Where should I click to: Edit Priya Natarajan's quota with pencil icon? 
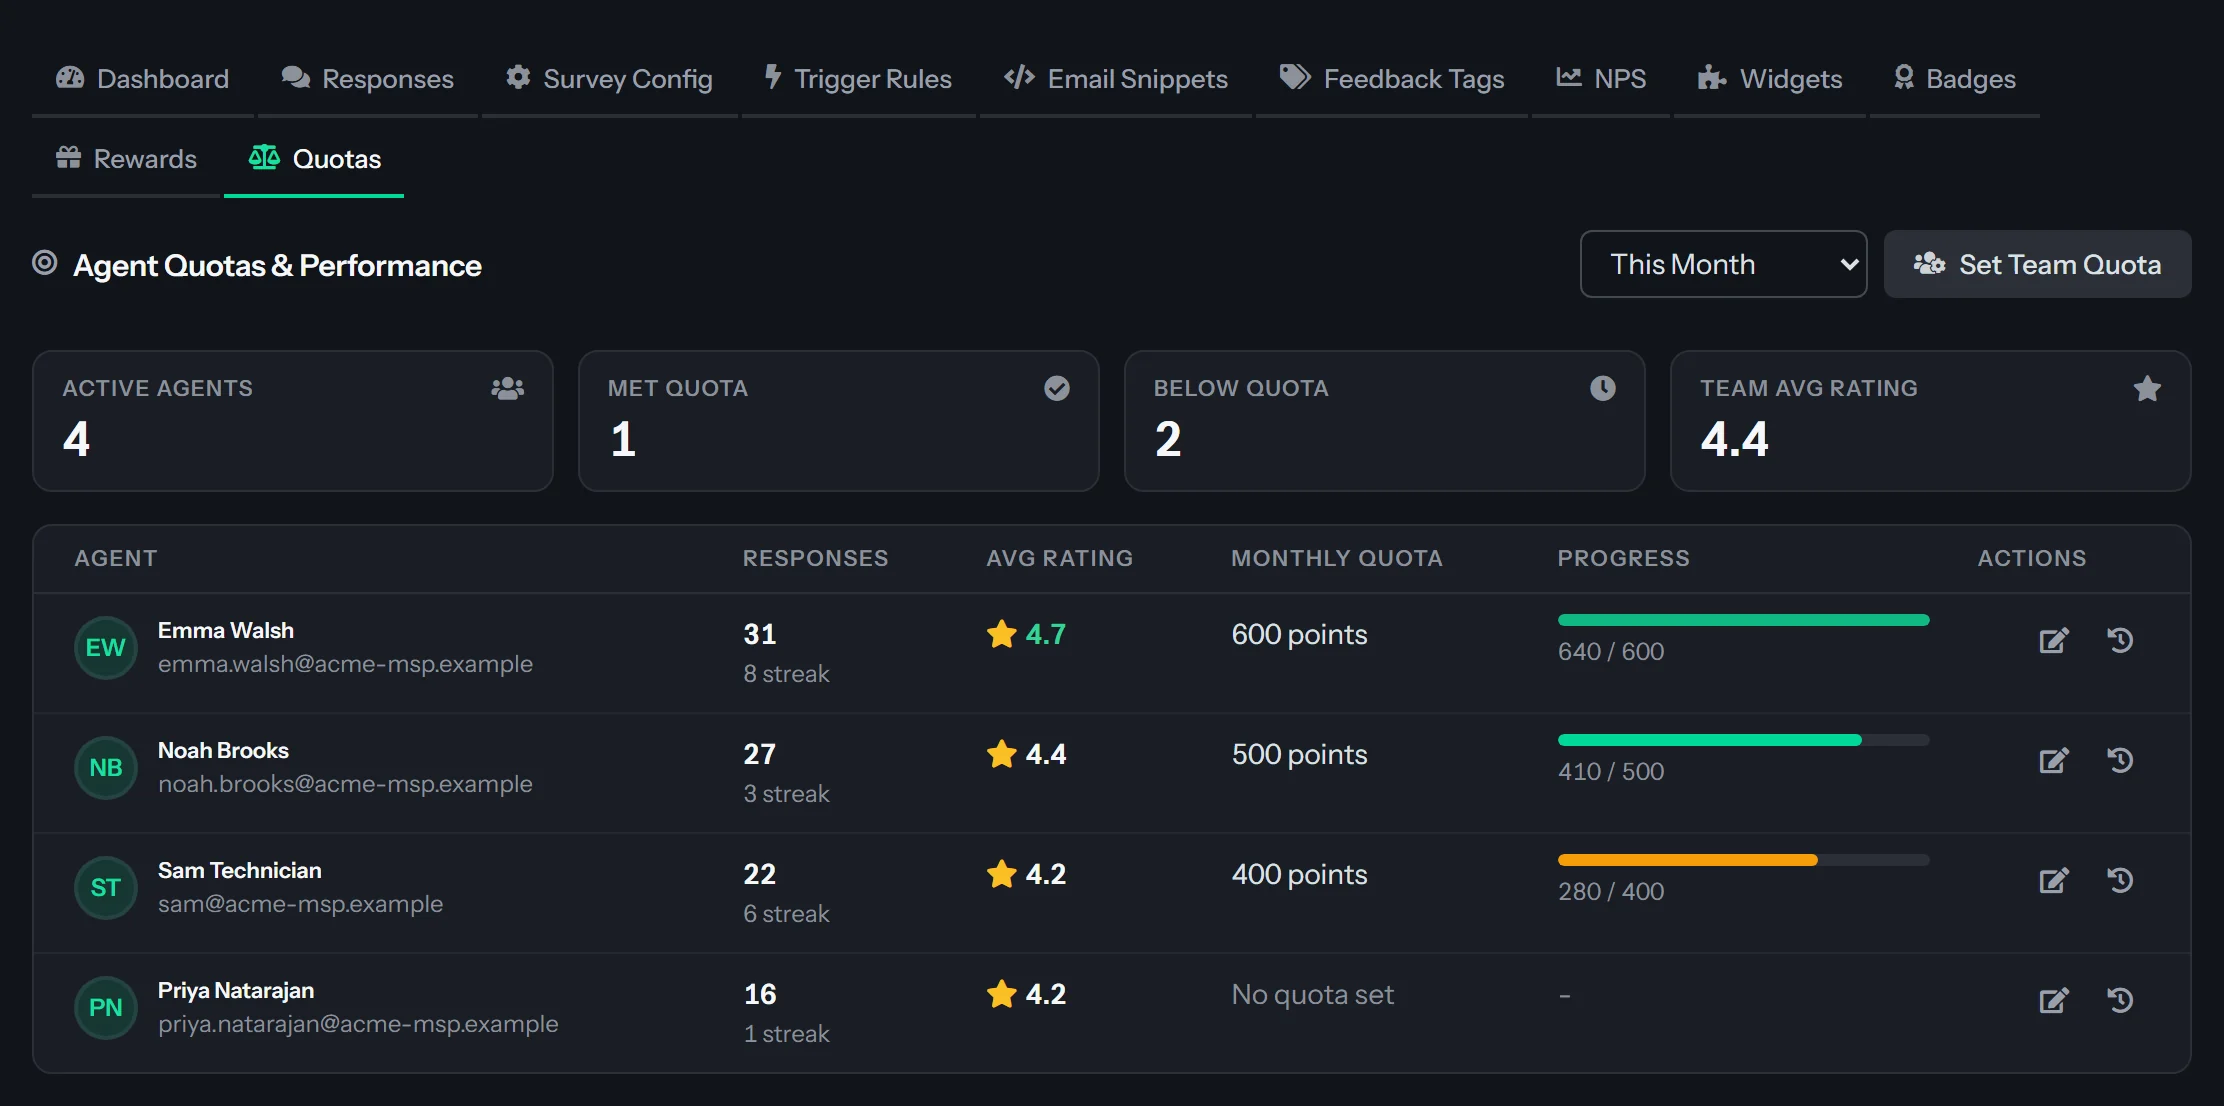(x=2054, y=1000)
